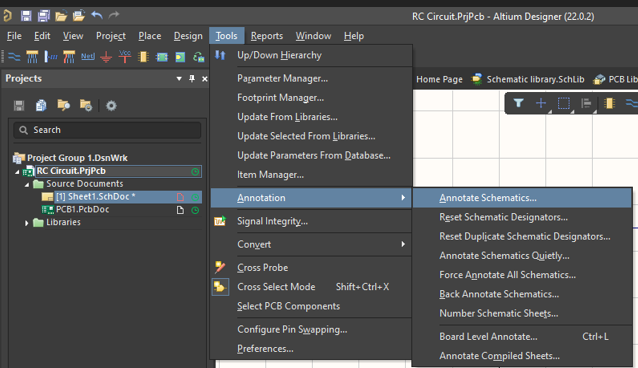Image resolution: width=638 pixels, height=368 pixels.
Task: Click the selection filter funnel icon
Action: point(518,103)
